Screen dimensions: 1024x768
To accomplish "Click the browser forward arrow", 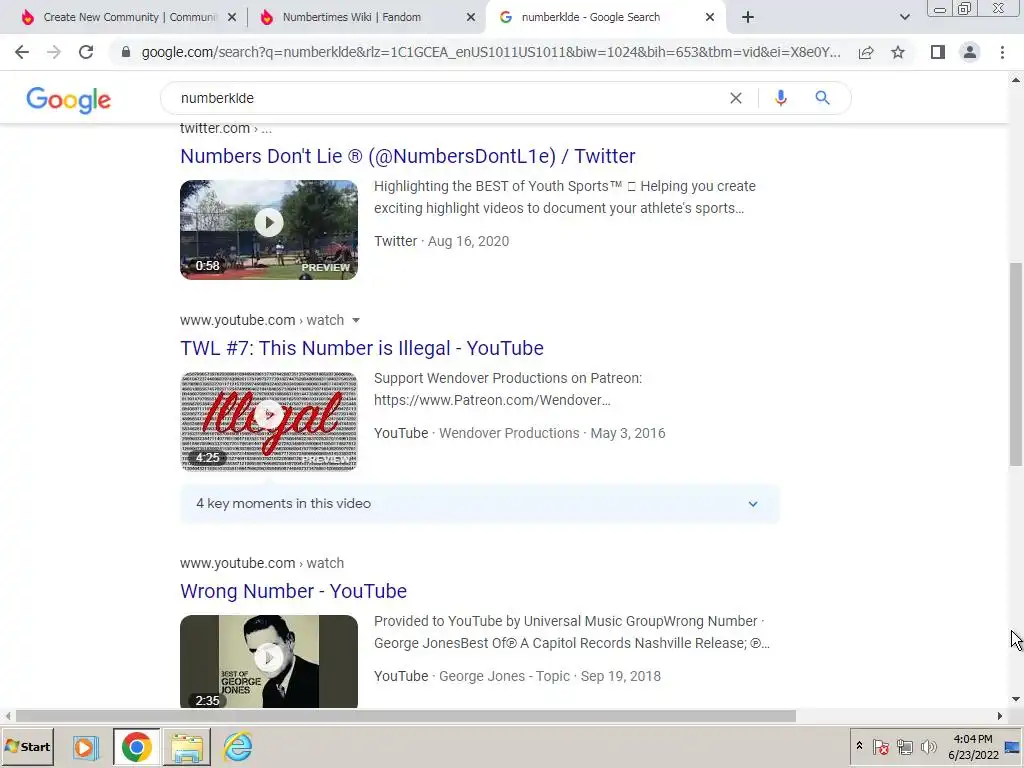I will [54, 52].
